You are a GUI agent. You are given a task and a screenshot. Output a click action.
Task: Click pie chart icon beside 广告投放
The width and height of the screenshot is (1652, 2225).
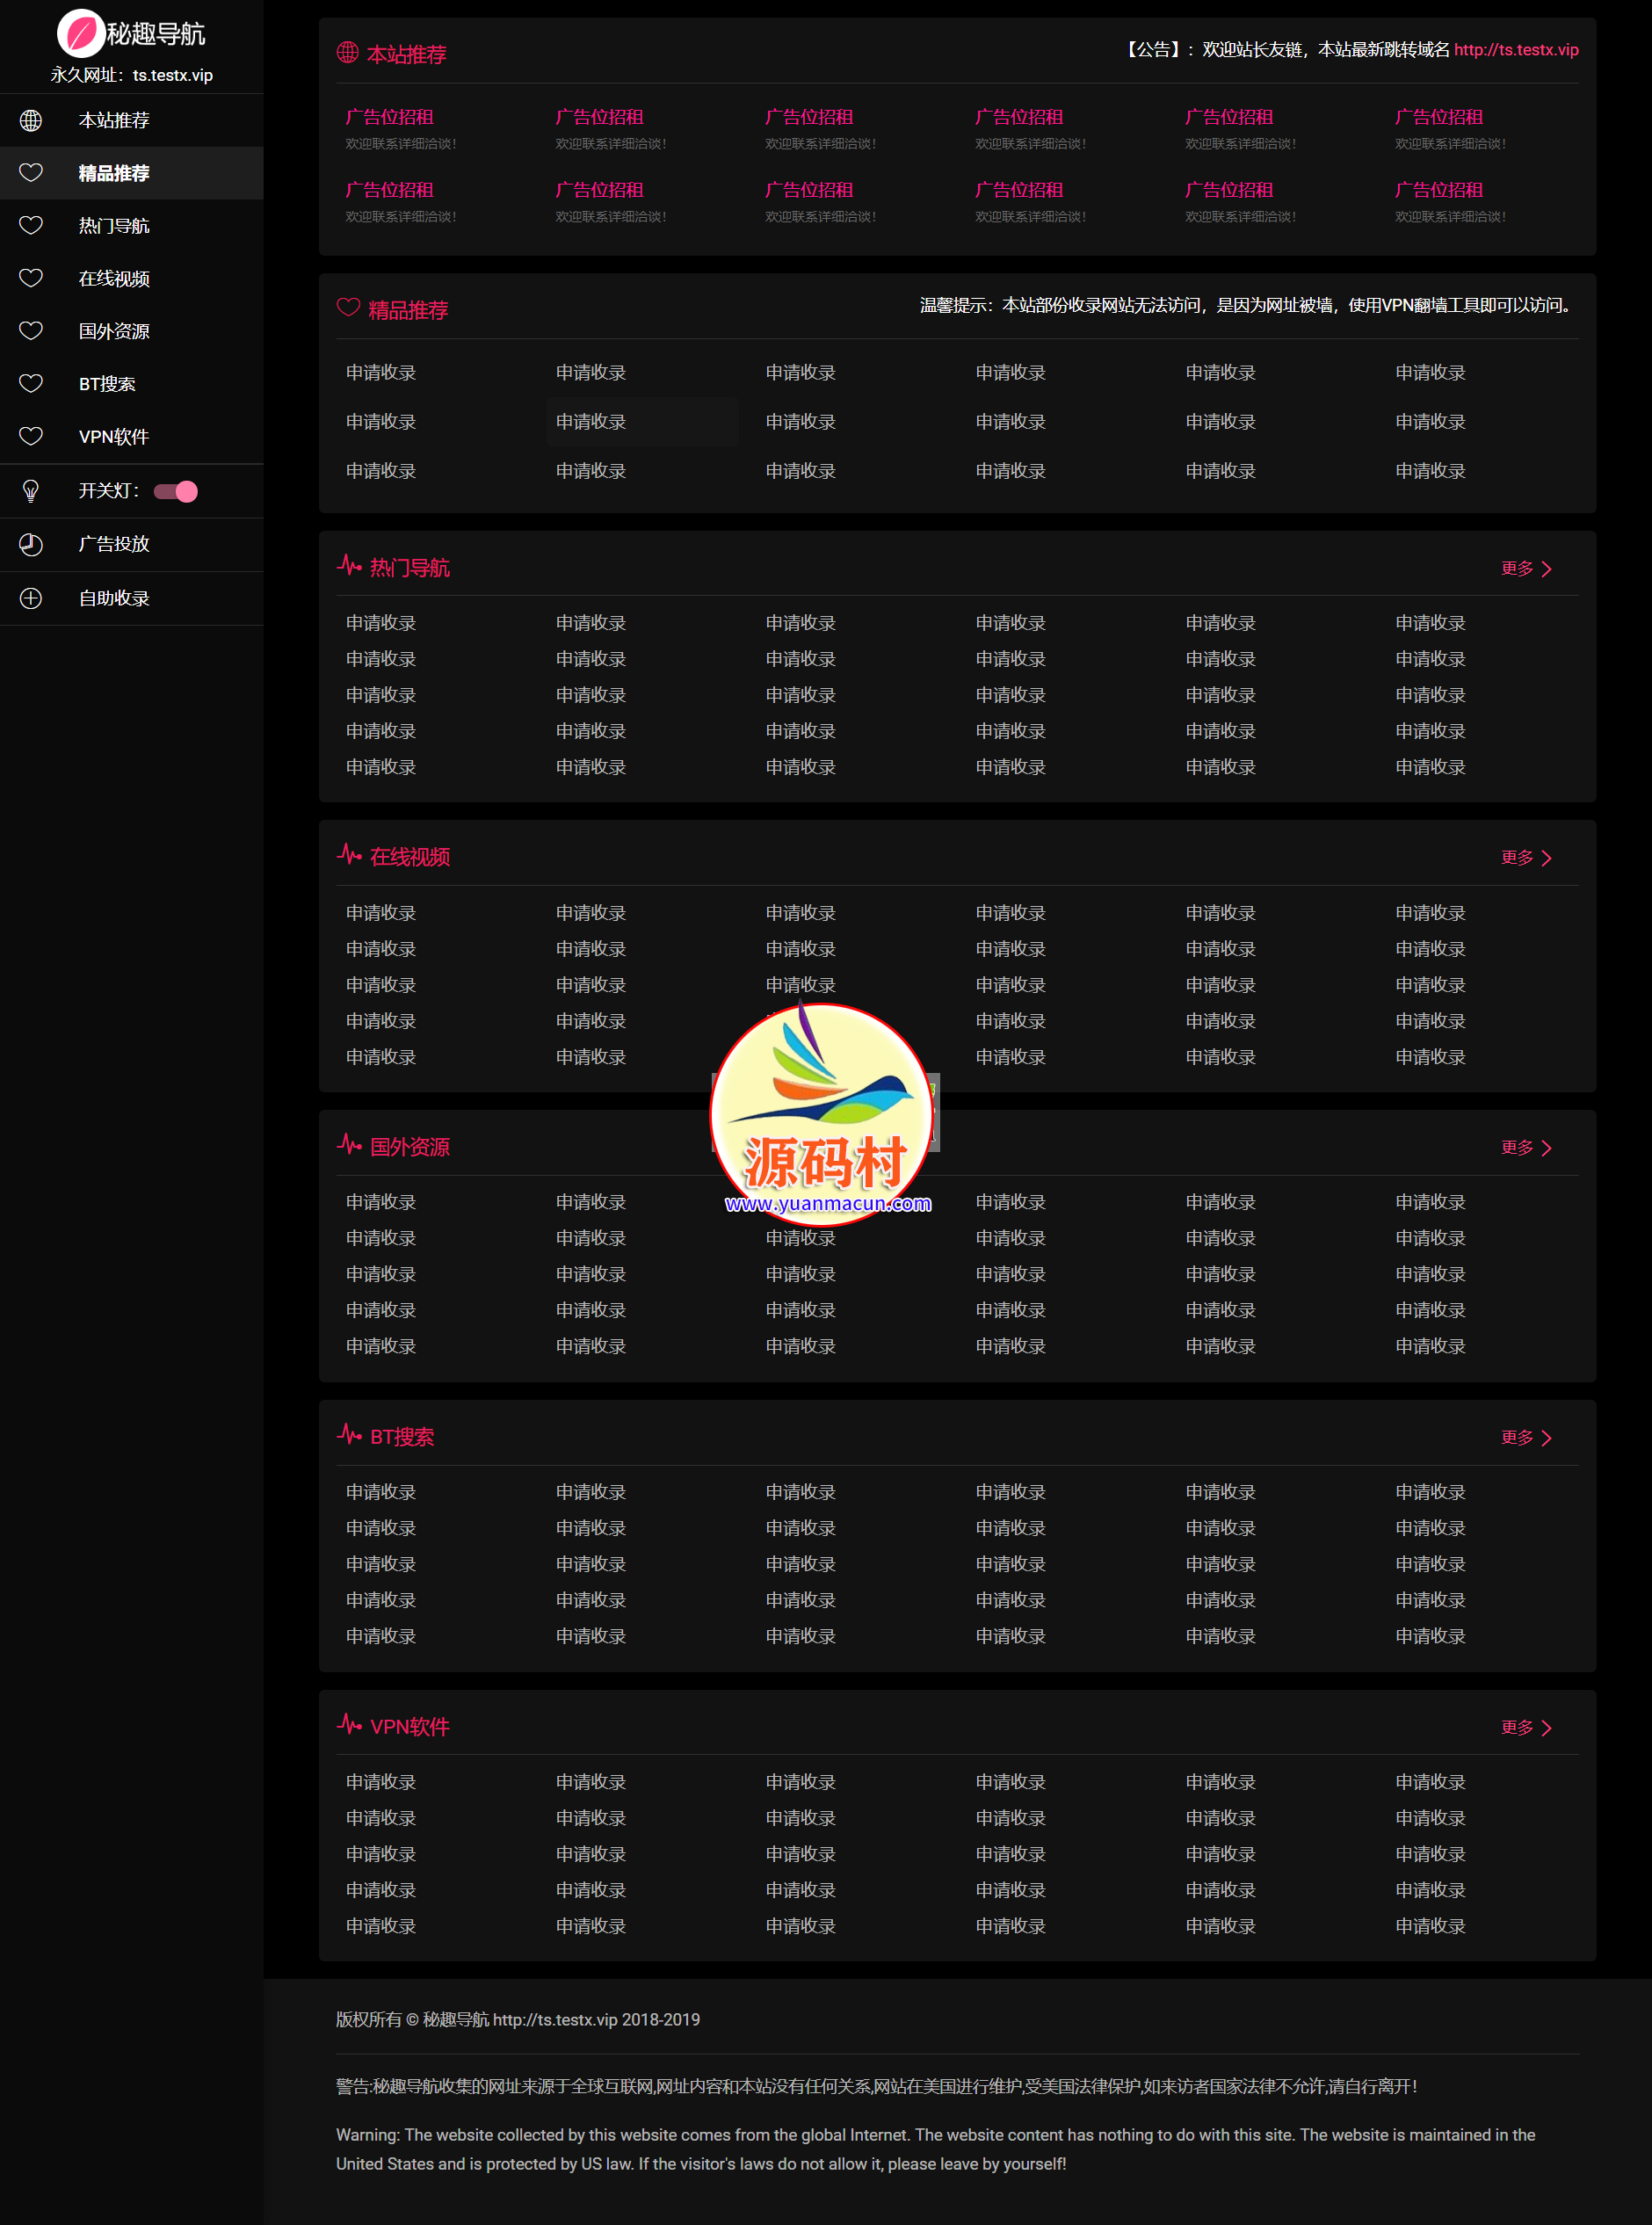click(31, 544)
